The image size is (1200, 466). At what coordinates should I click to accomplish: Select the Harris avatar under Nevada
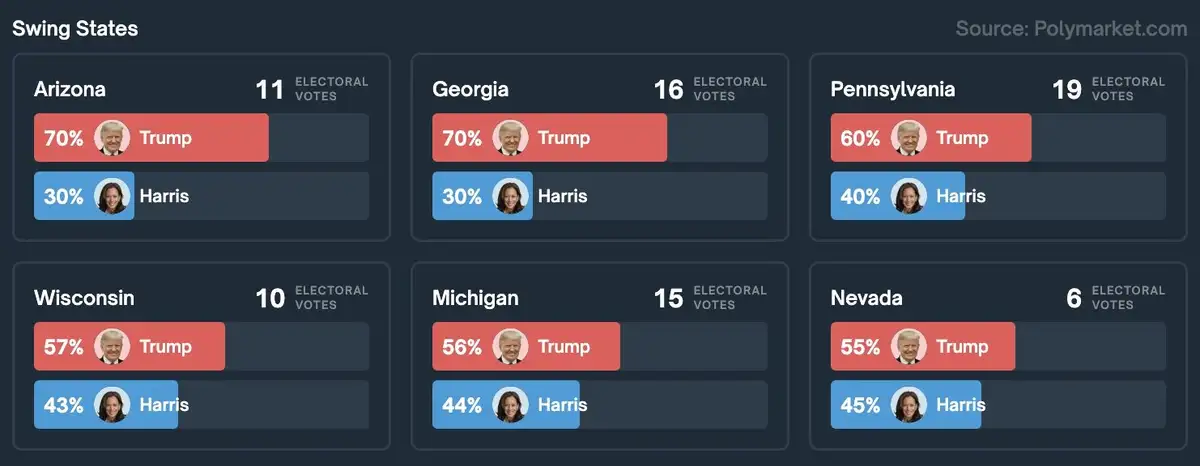pyautogui.click(x=909, y=405)
